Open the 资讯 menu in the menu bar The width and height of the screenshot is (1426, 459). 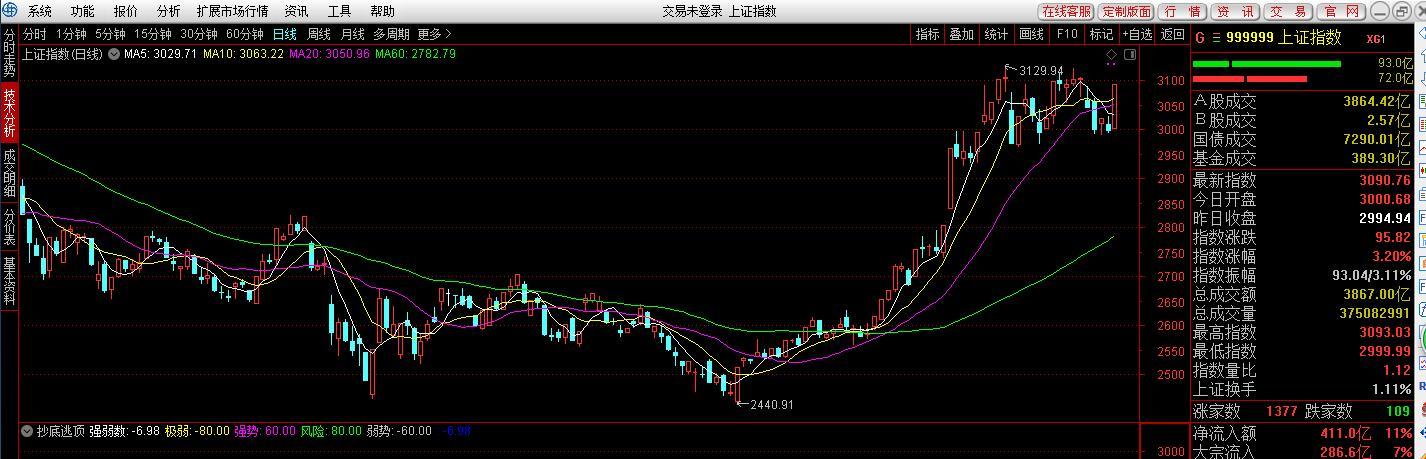296,11
